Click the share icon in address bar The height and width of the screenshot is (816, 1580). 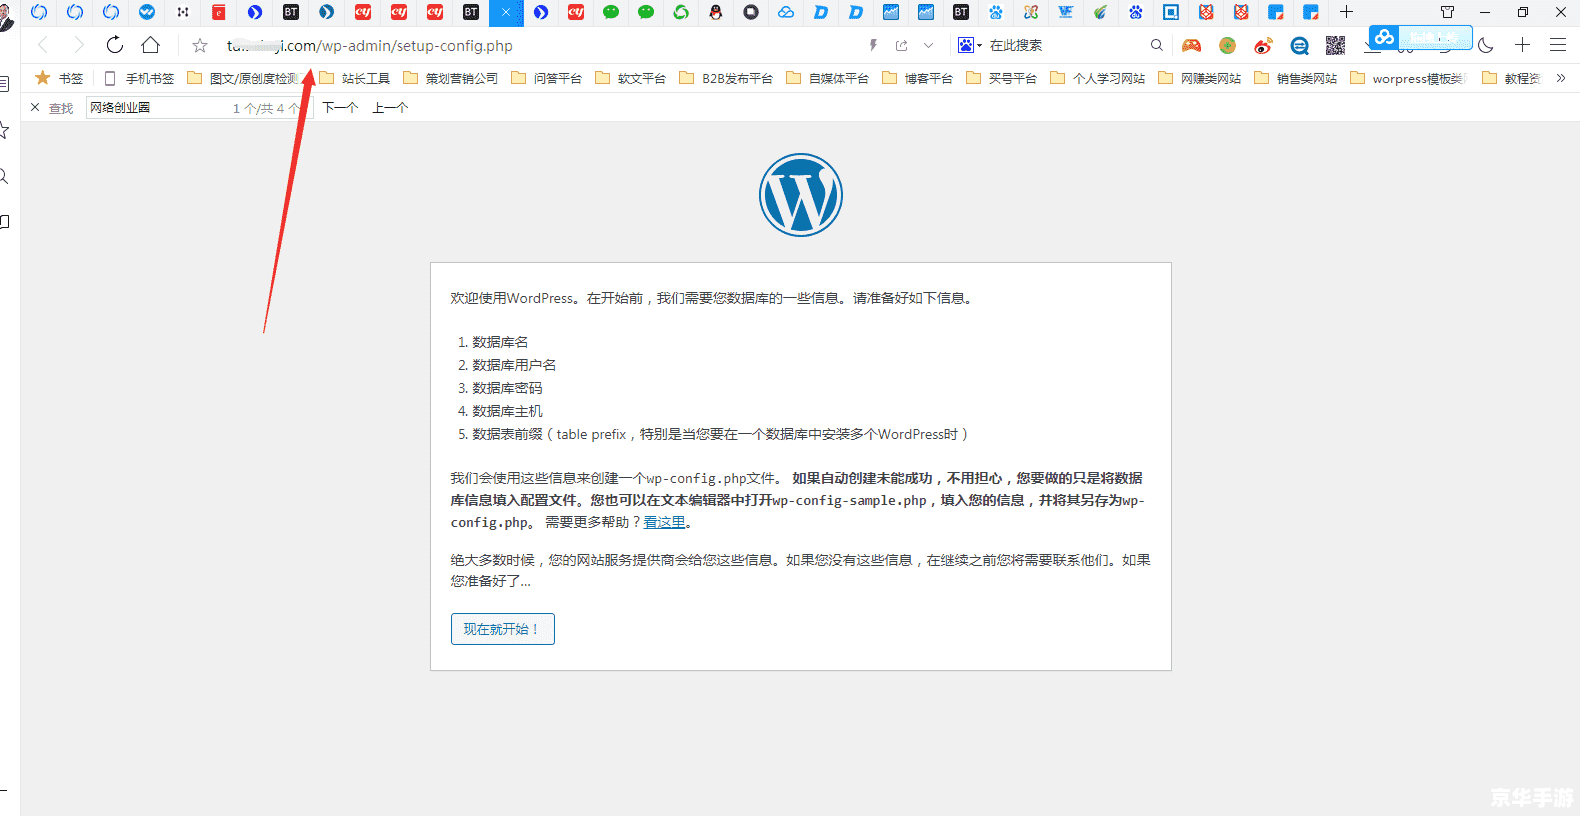pos(902,45)
